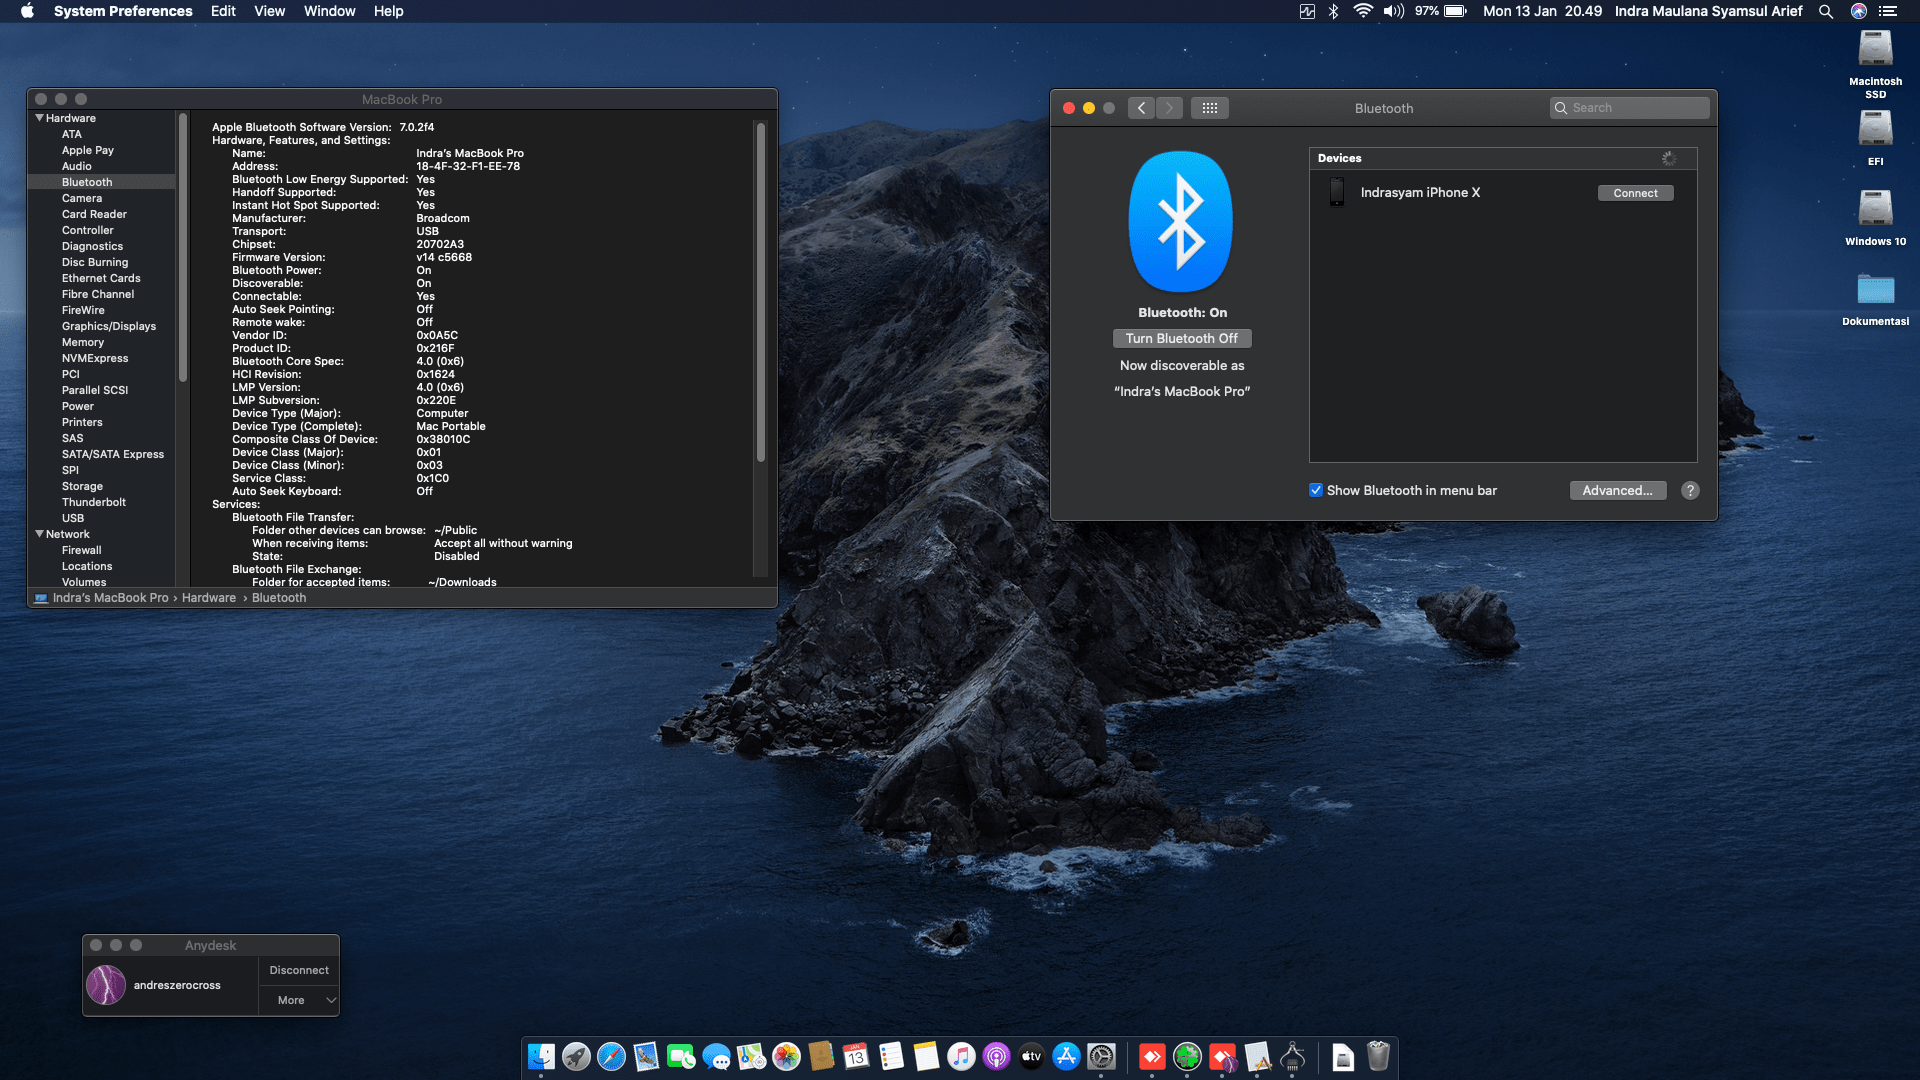This screenshot has height=1080, width=1920.
Task: Open Spotlight search magnifier in menu bar
Action: [x=1826, y=11]
